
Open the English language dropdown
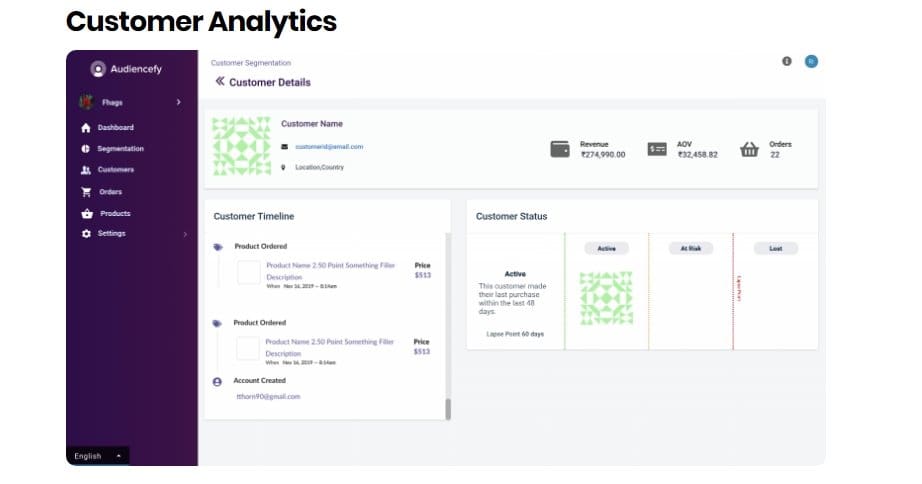(98, 456)
